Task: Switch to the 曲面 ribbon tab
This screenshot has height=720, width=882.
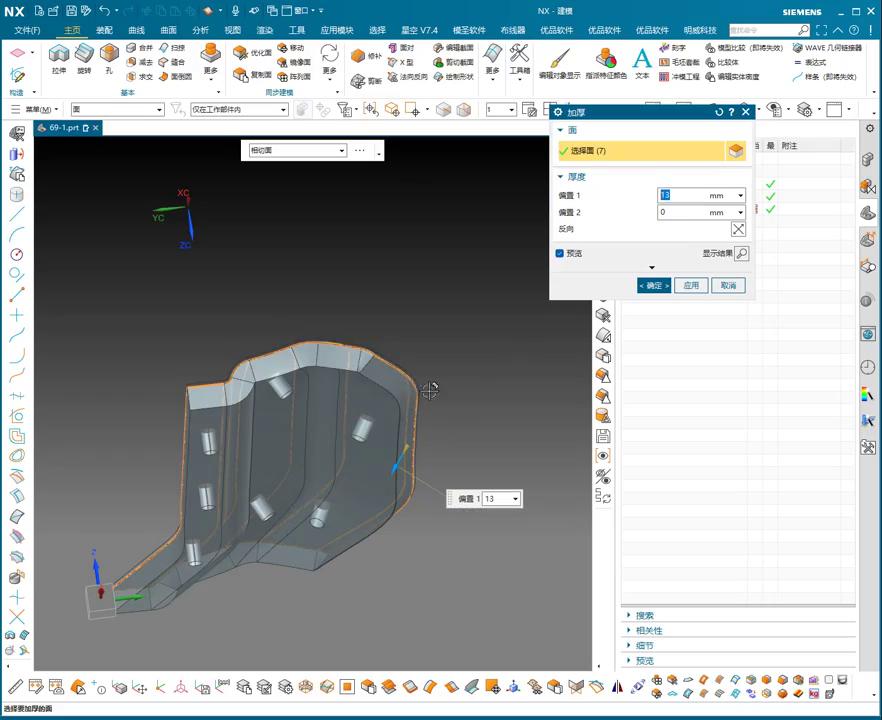Action: [168, 30]
